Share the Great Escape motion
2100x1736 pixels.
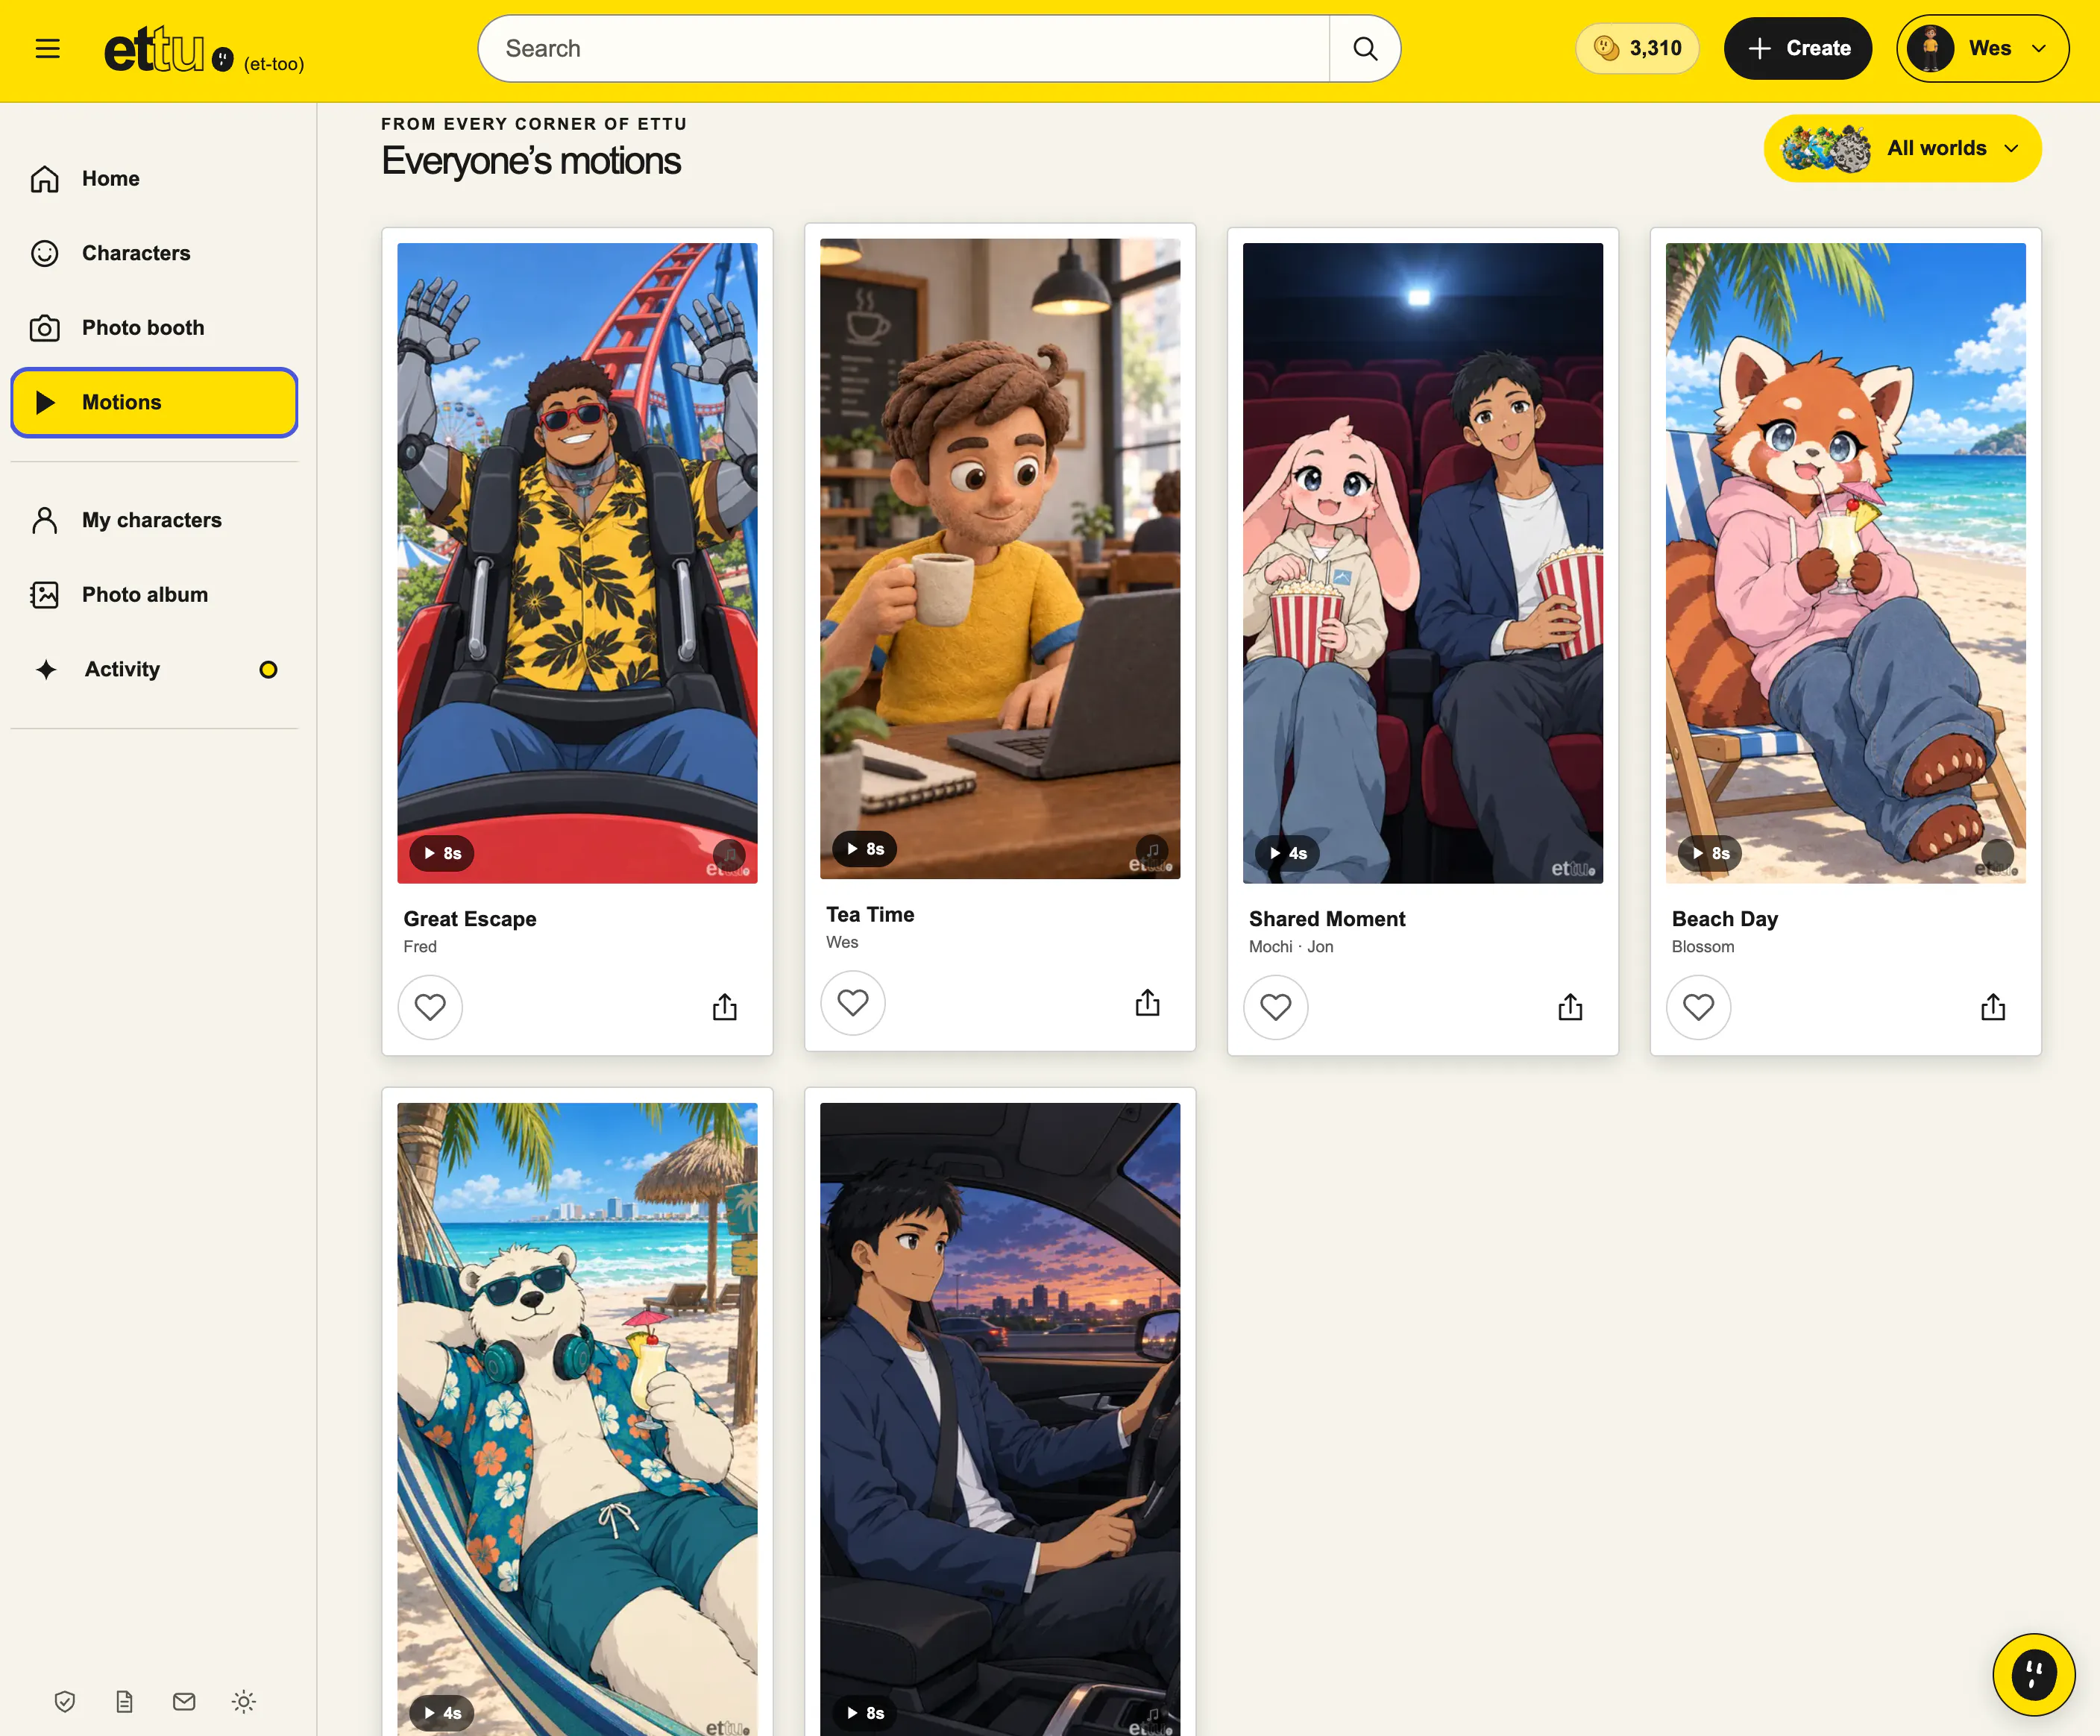pos(725,1006)
